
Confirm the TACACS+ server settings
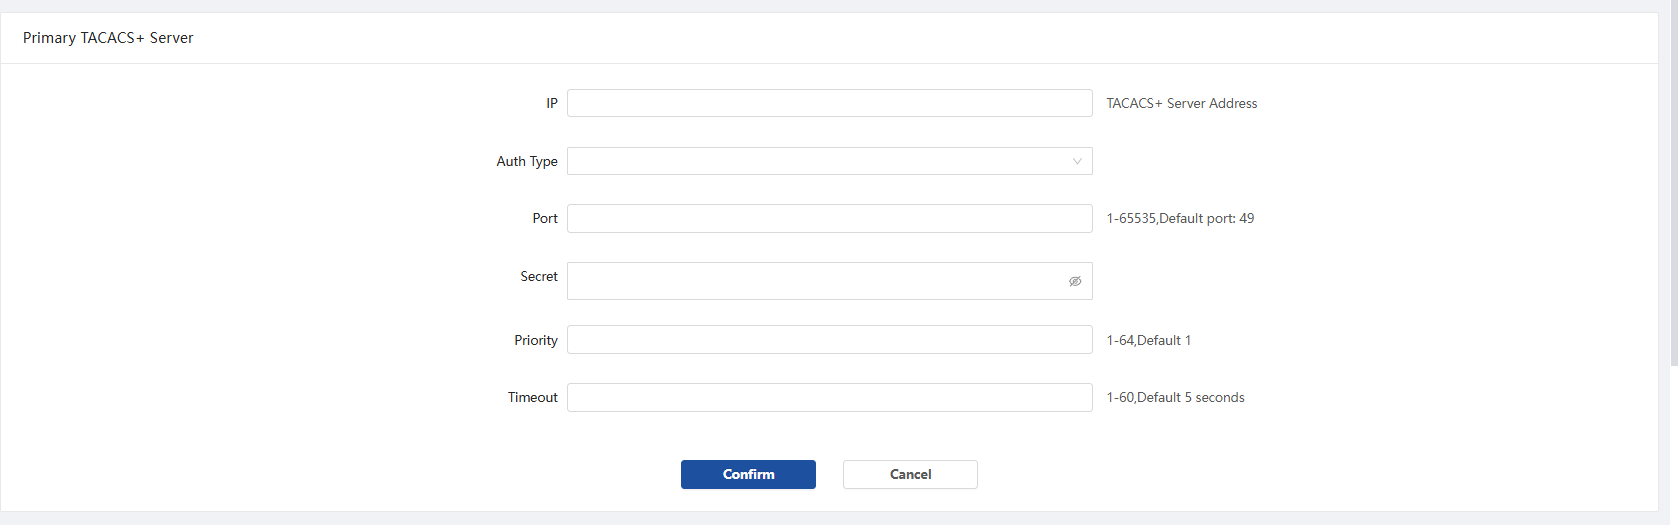click(x=748, y=474)
